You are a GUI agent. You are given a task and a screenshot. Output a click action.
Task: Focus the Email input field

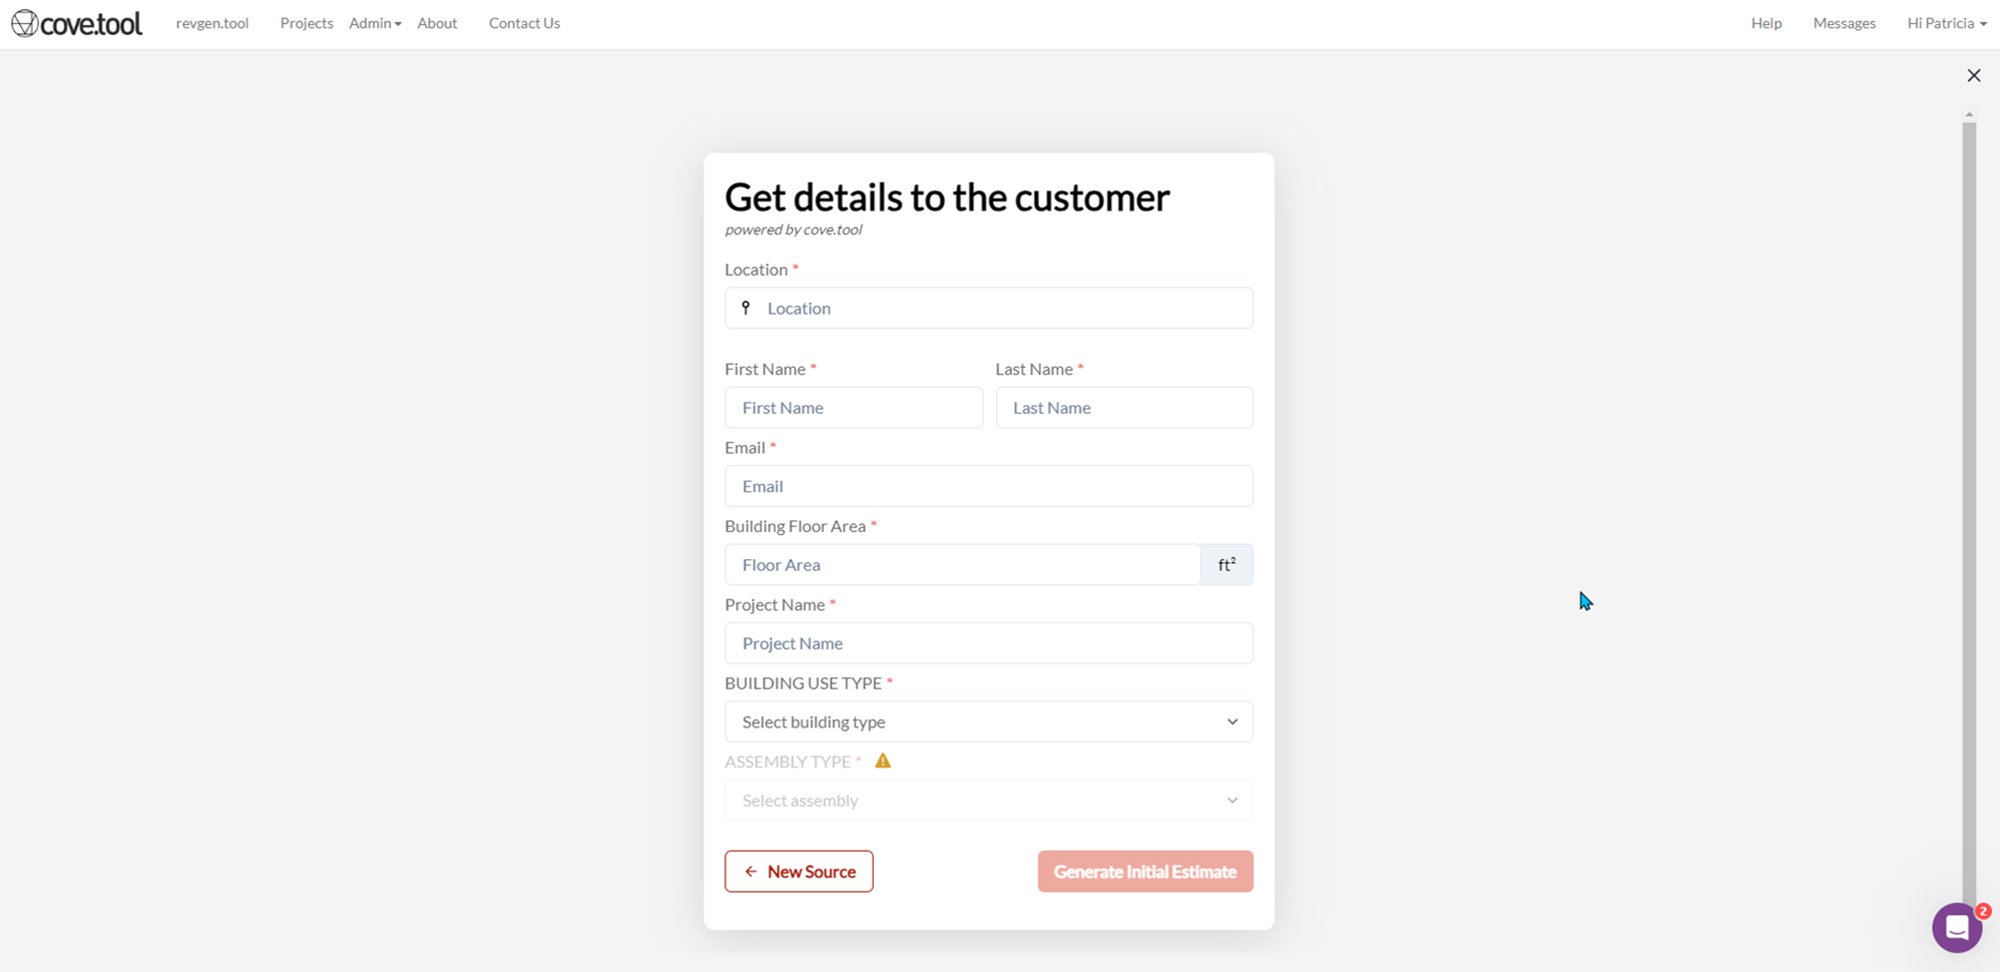pyautogui.click(x=988, y=487)
